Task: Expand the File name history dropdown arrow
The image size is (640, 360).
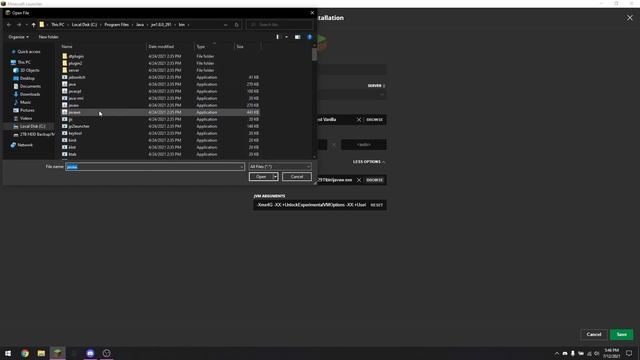Action: pyautogui.click(x=242, y=167)
